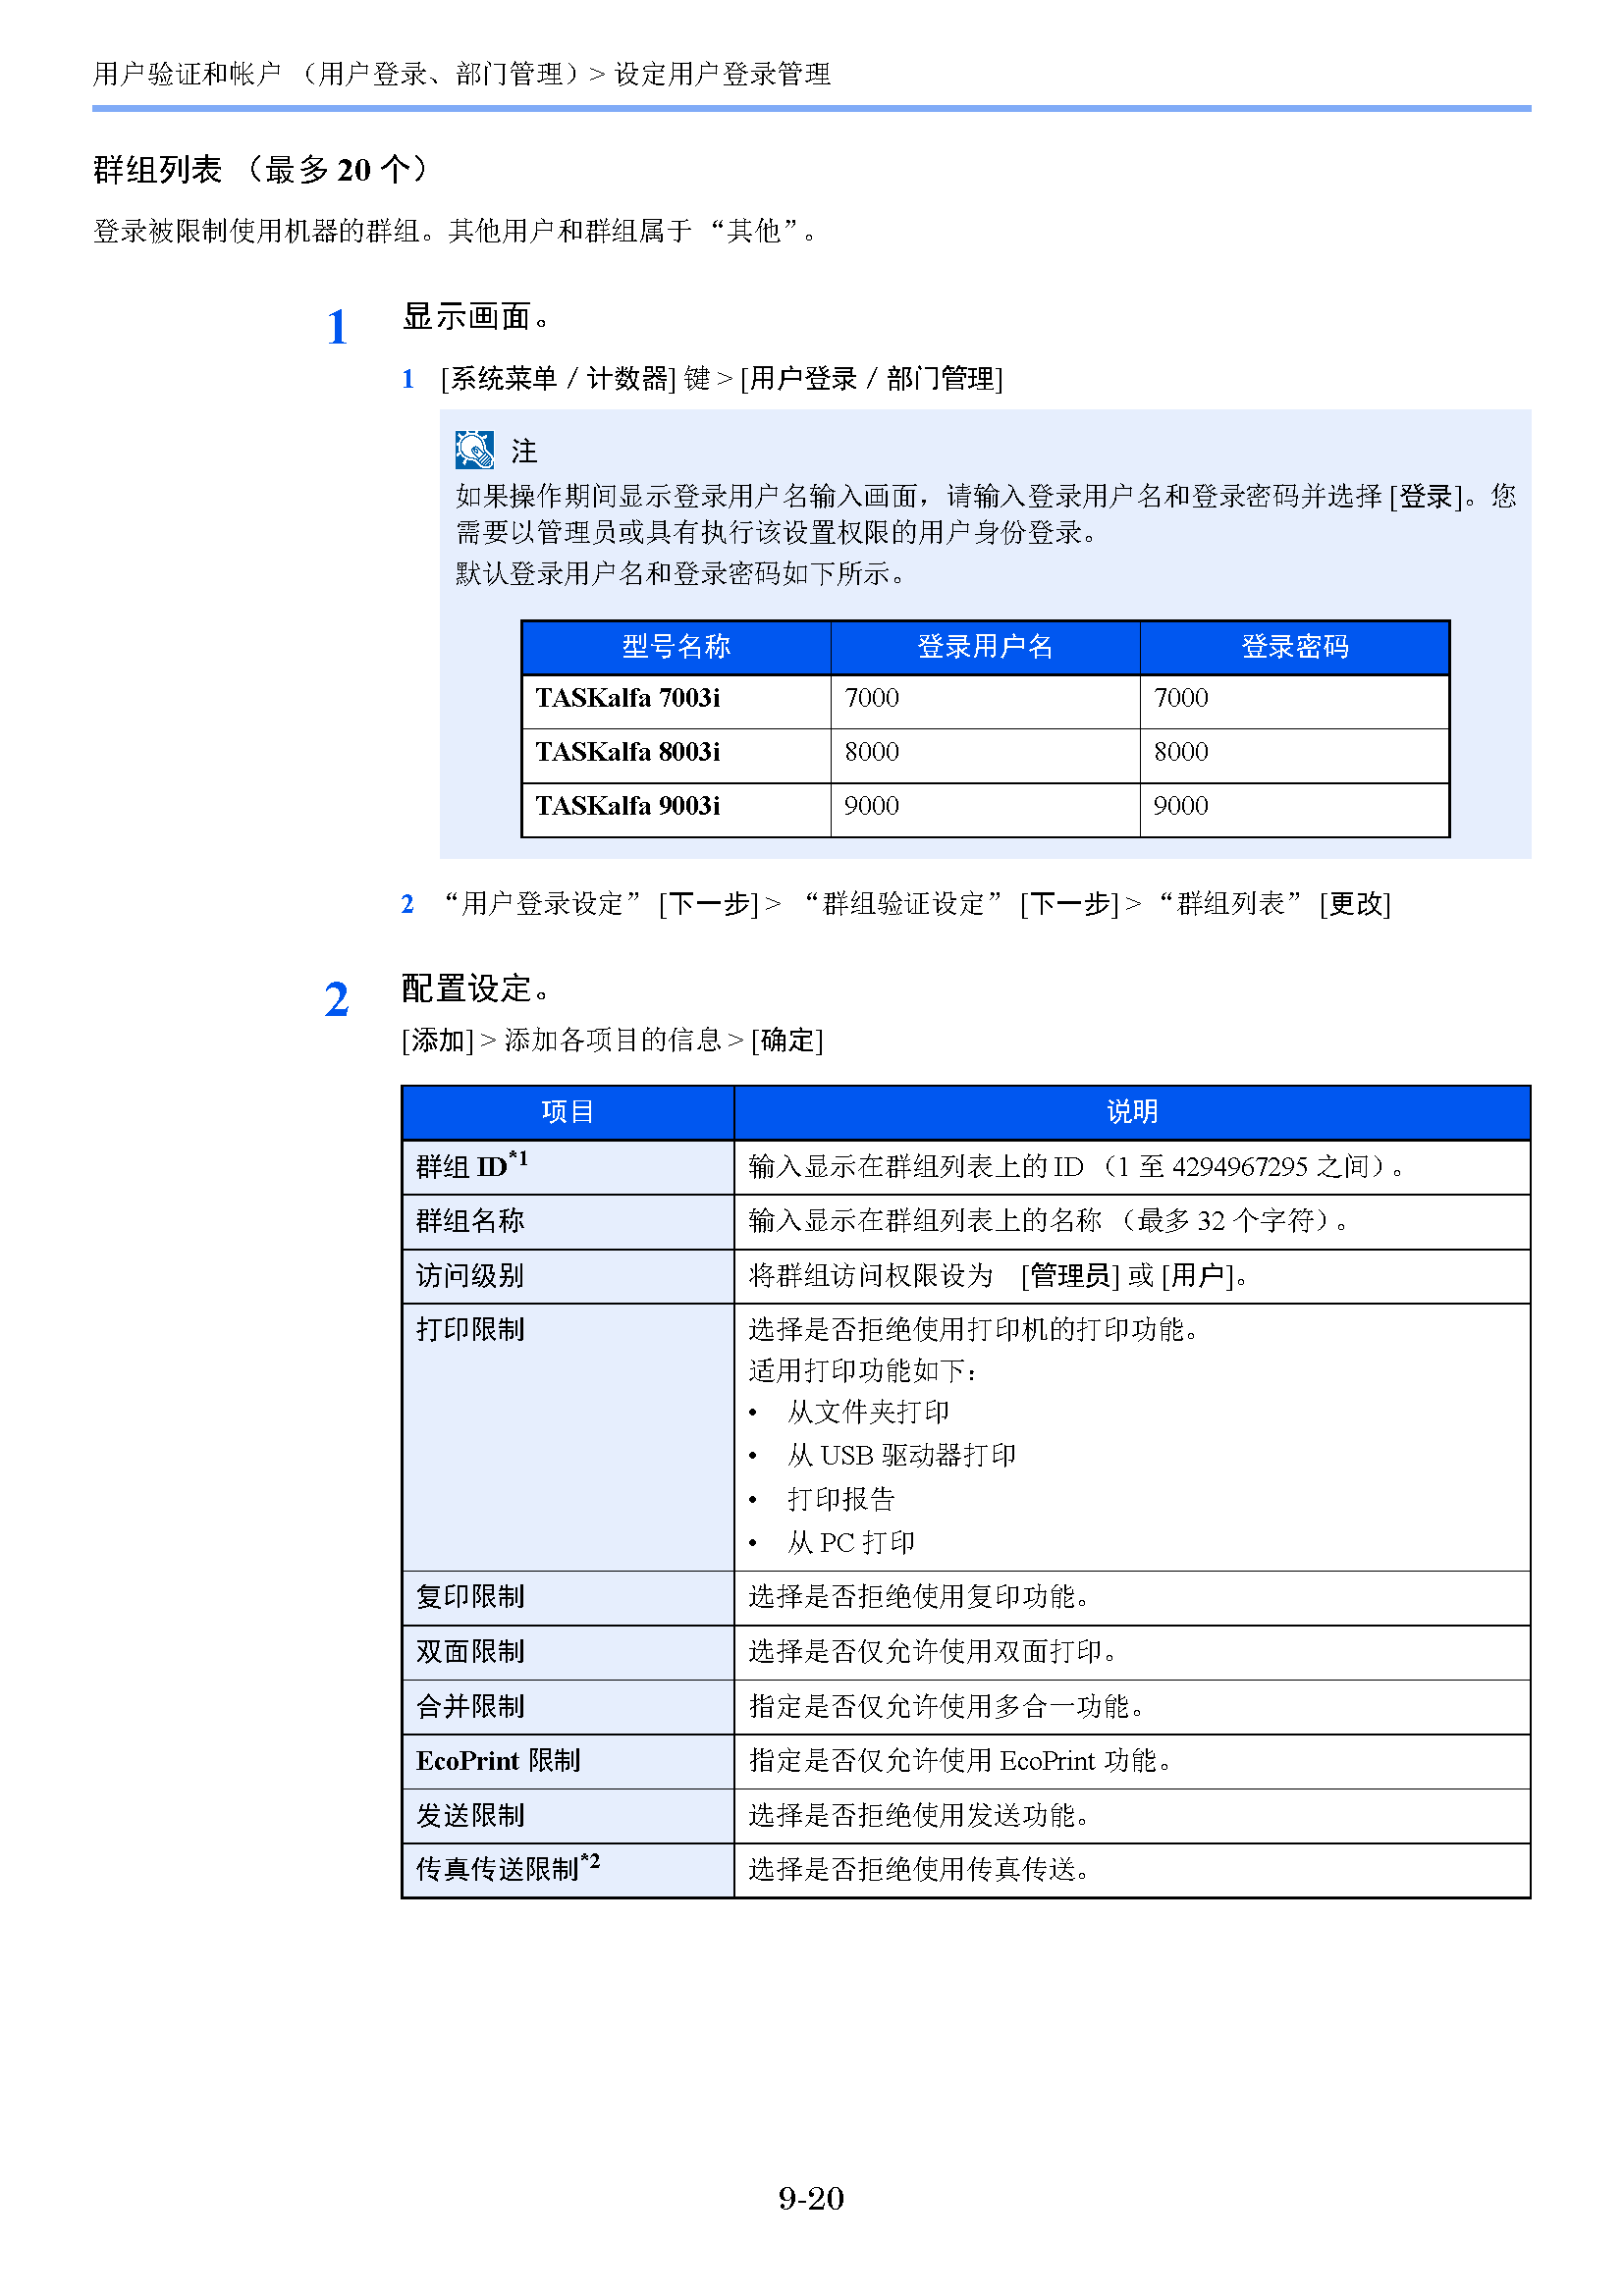Image resolution: width=1623 pixels, height=2296 pixels.
Task: Click the description 选择是否拒绝使用传真传送
Action: (x=918, y=1870)
